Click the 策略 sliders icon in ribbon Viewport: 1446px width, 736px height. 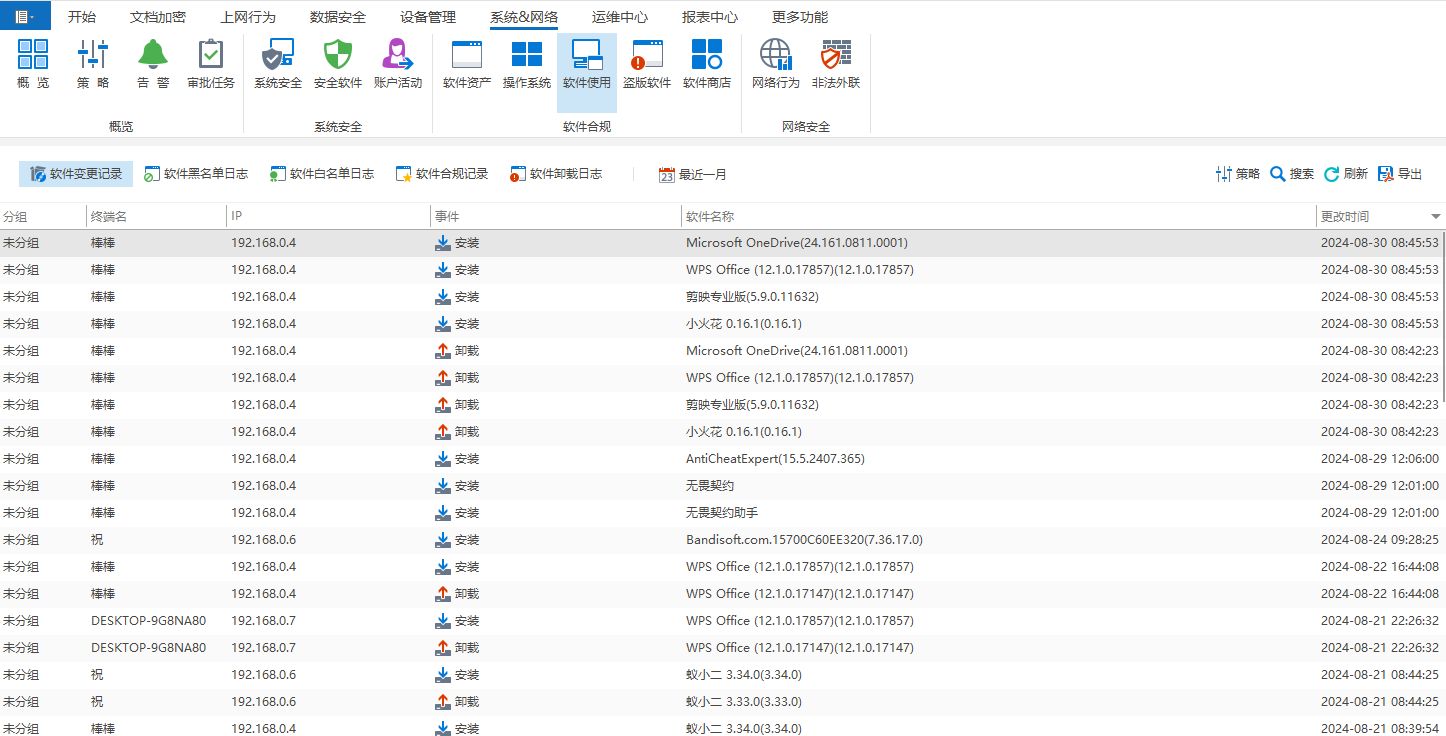[x=93, y=65]
